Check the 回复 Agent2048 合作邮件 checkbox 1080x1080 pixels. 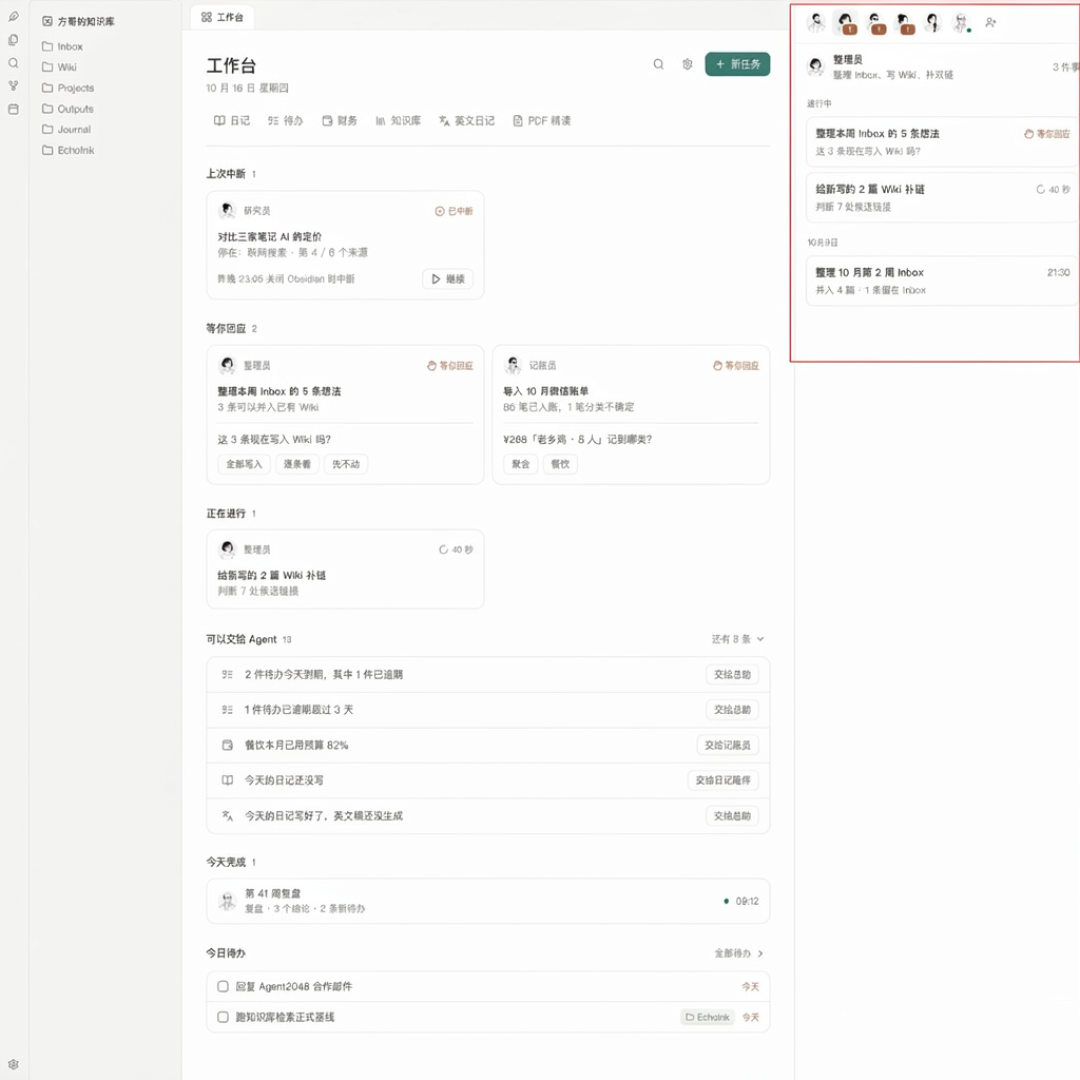[222, 986]
